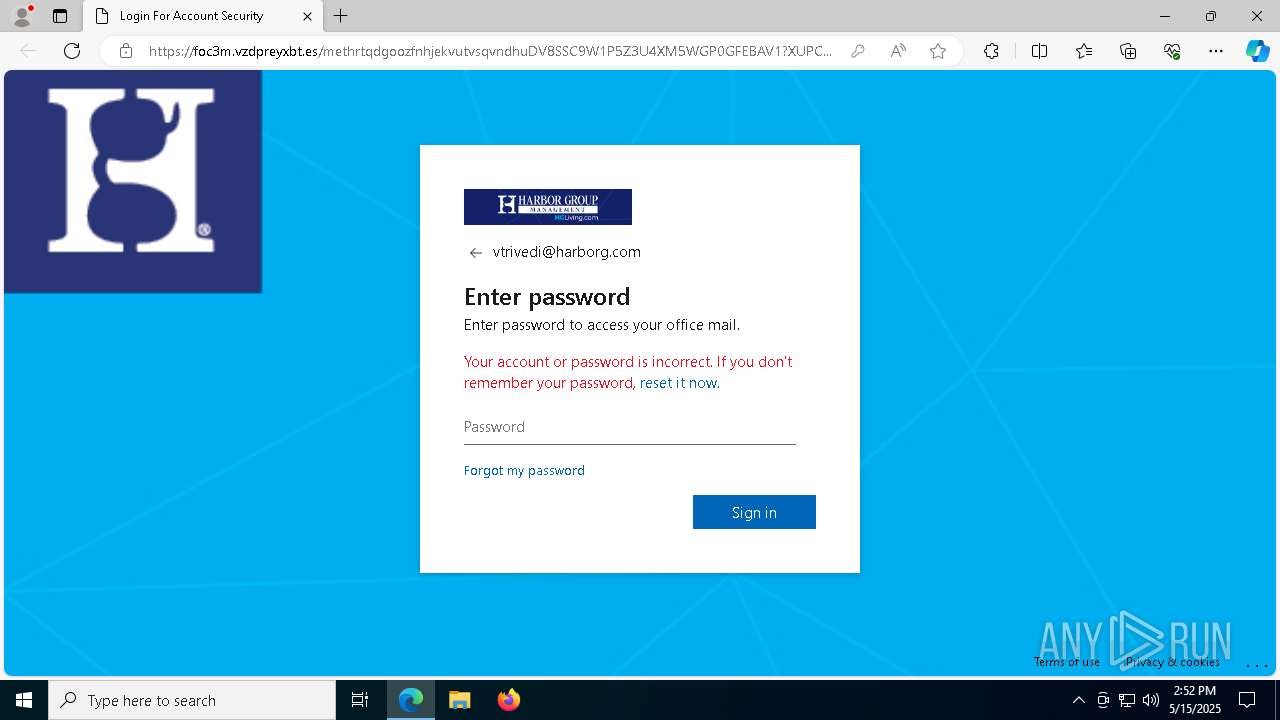
Task: View site information lock icon
Action: [x=126, y=51]
